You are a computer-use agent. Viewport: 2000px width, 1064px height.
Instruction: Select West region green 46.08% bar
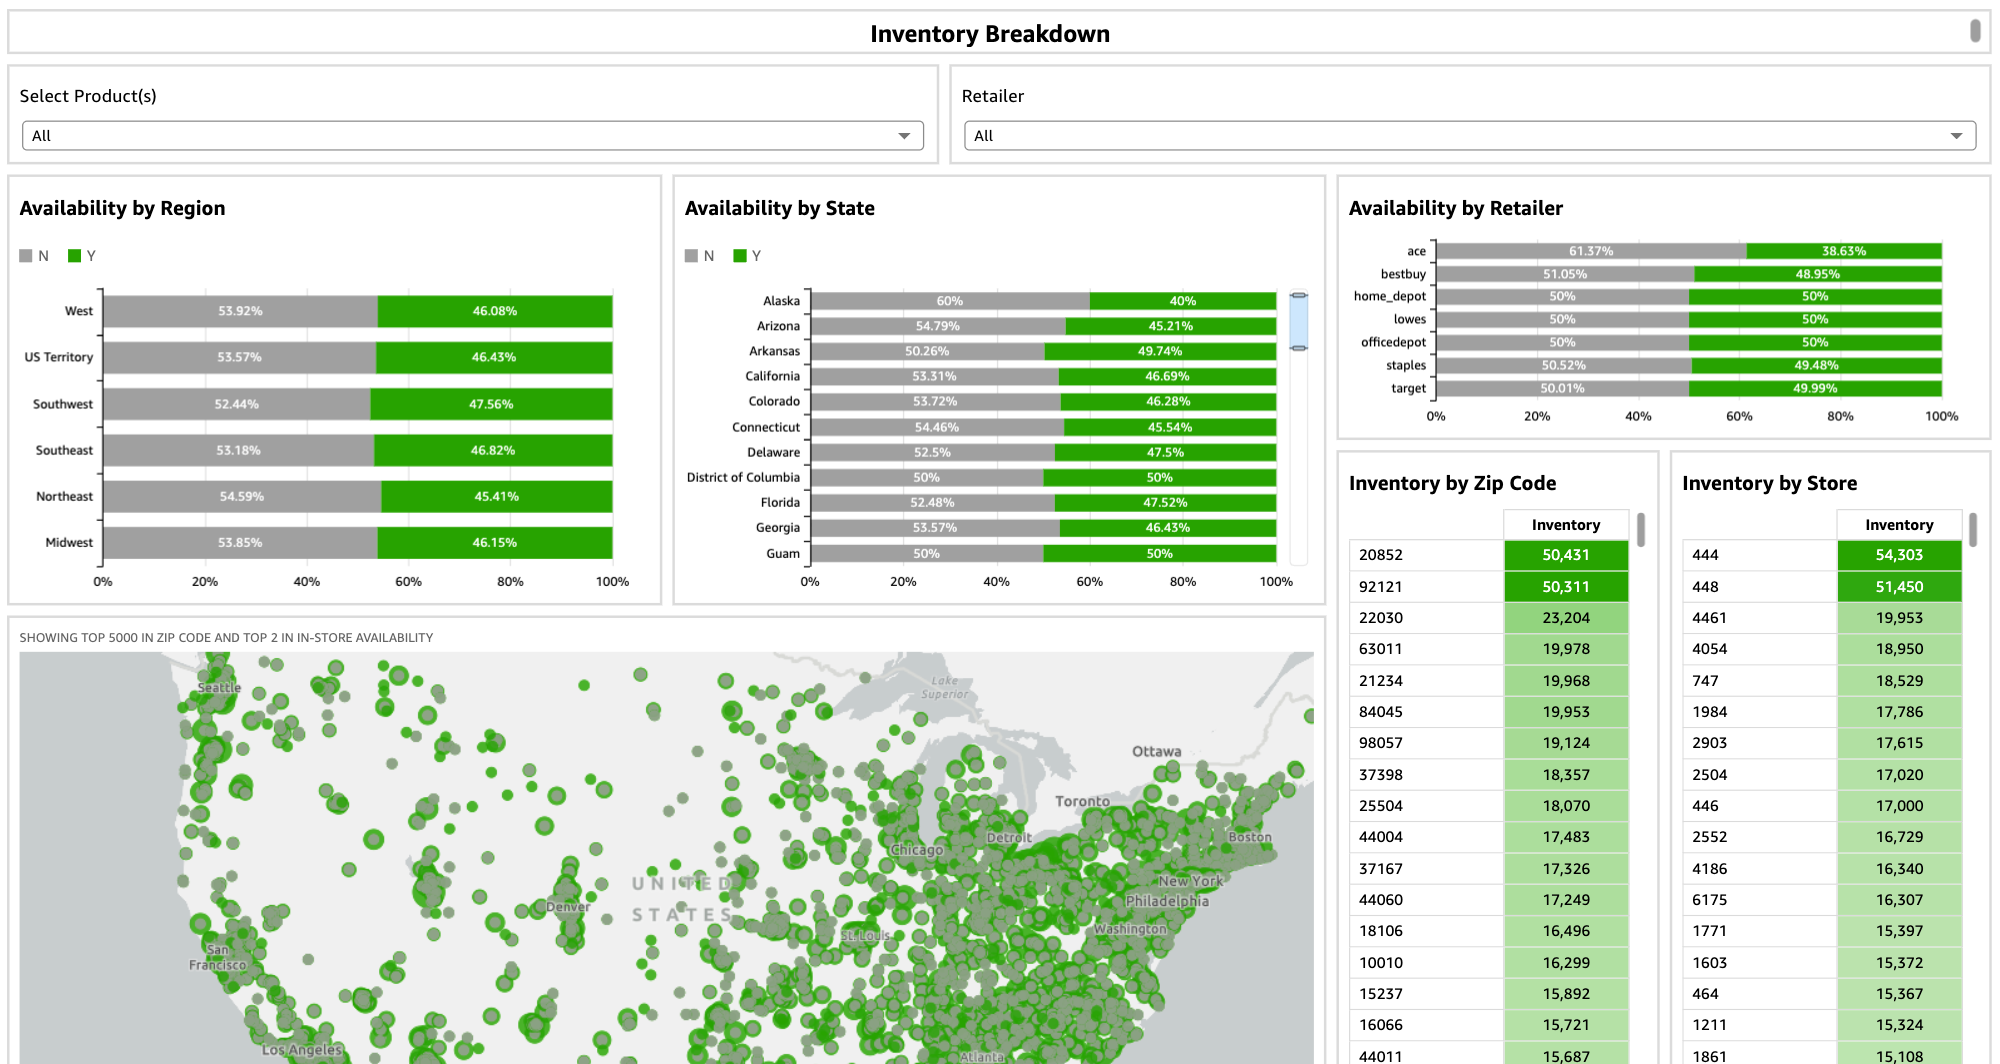[x=495, y=311]
